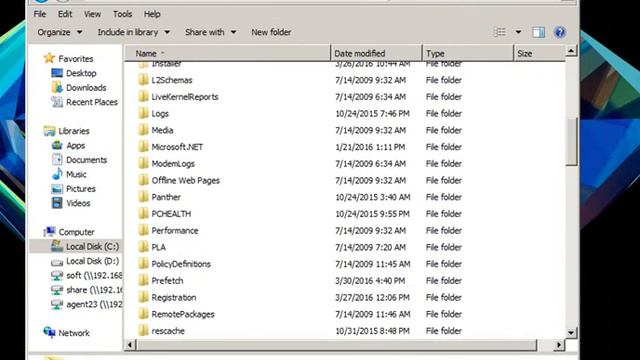Click the vertical scrollbar up arrow
The width and height of the screenshot is (640, 360).
(x=571, y=51)
